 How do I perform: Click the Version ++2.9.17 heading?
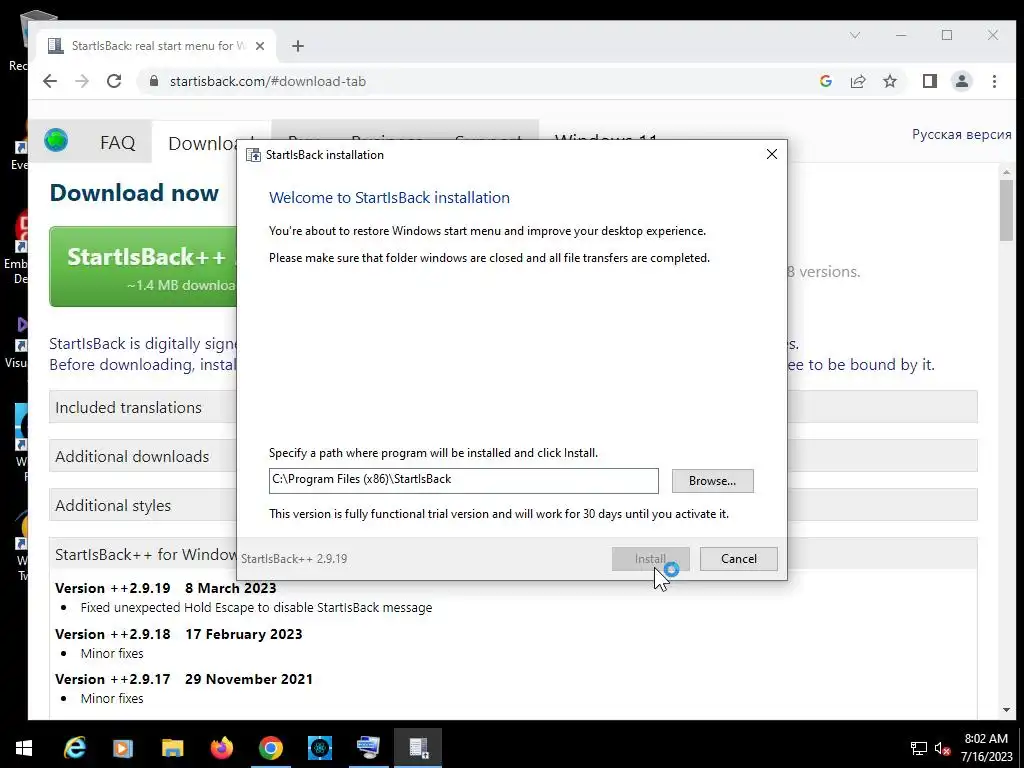point(184,679)
